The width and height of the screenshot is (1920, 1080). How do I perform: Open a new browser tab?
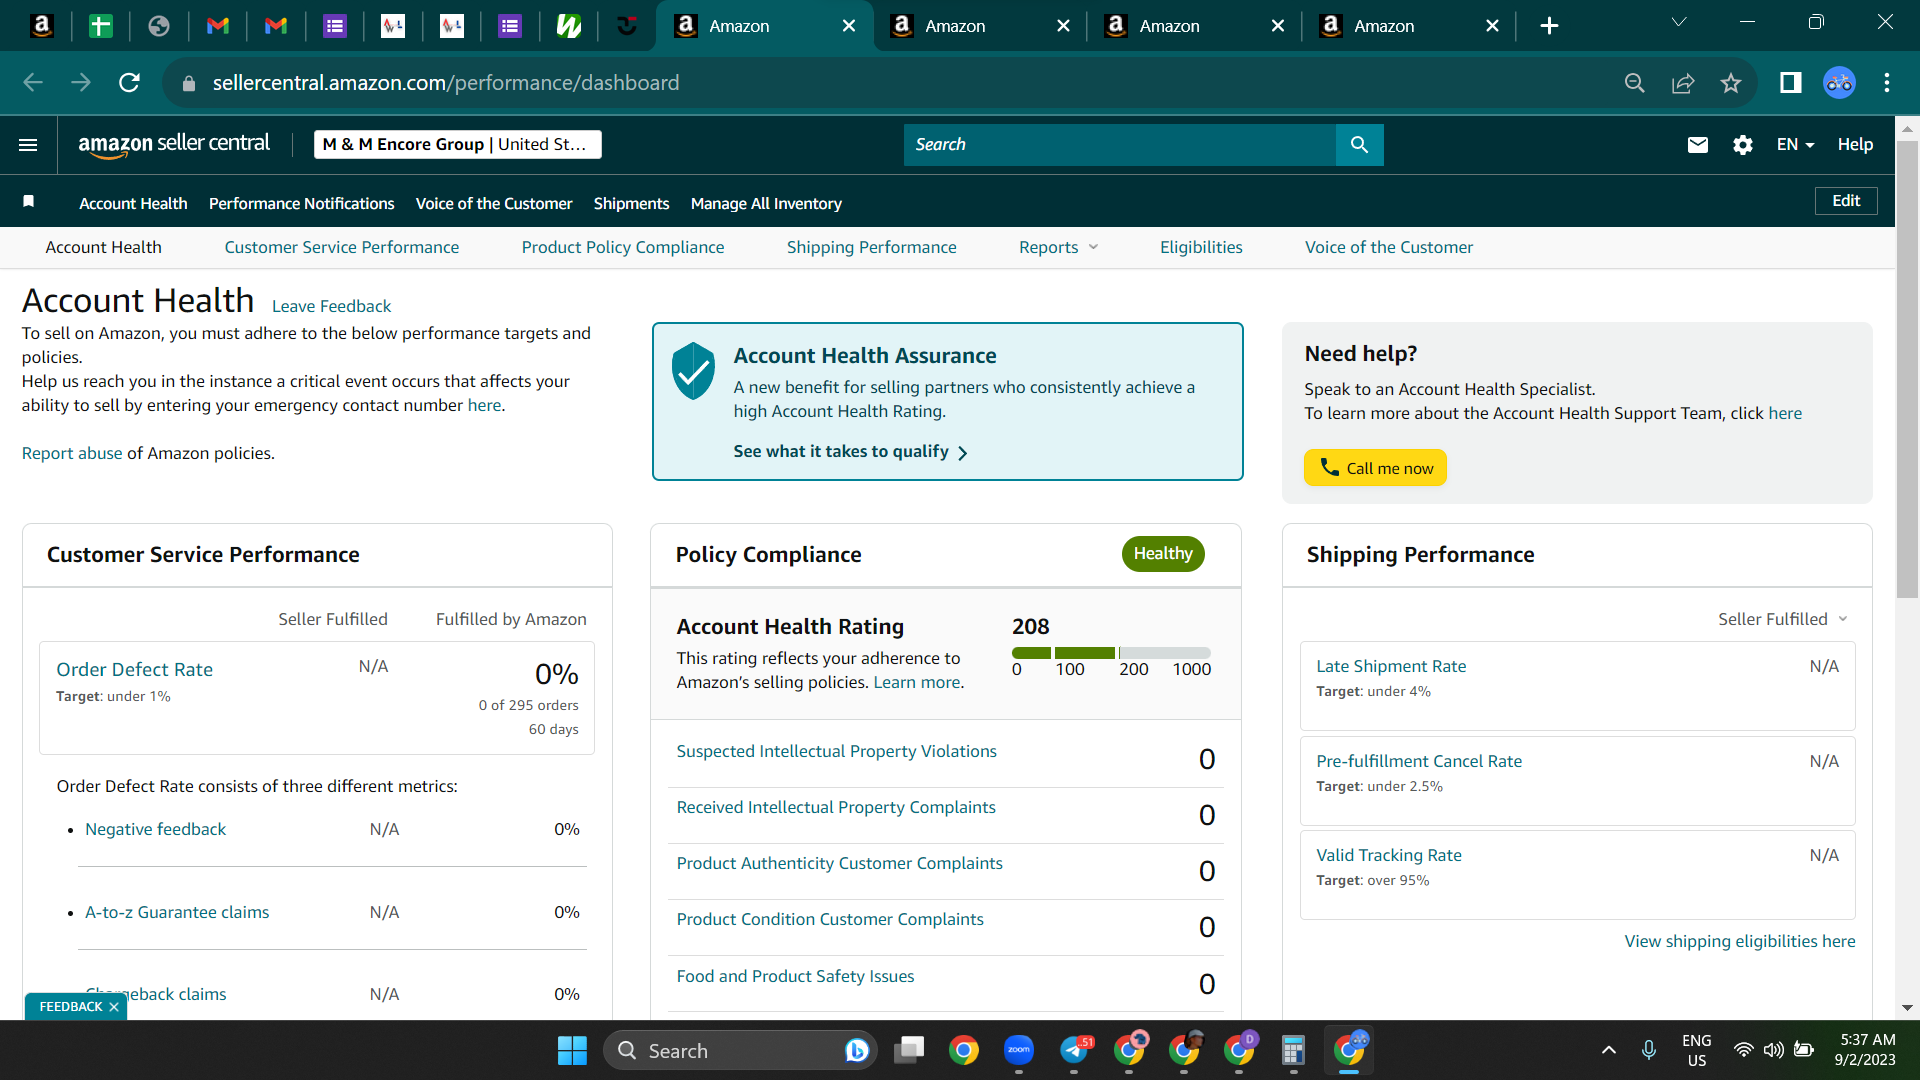click(1549, 26)
